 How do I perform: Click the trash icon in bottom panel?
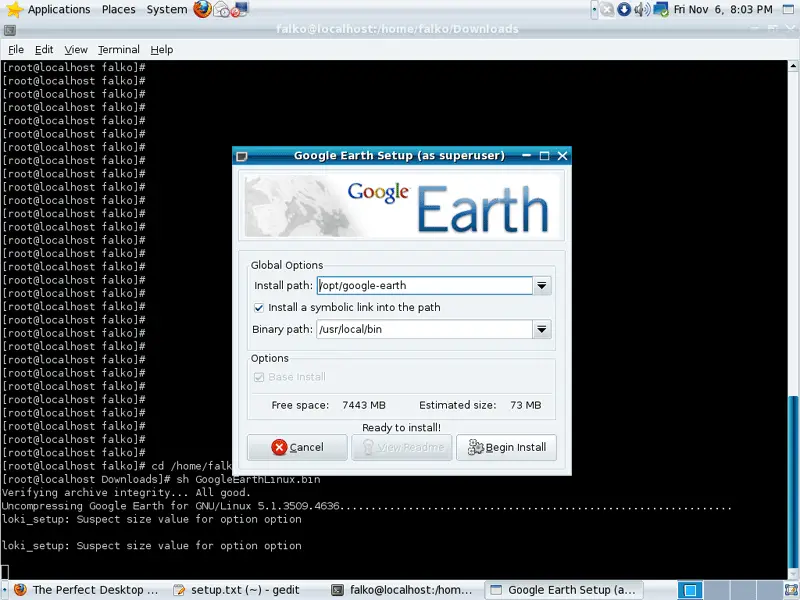791,590
